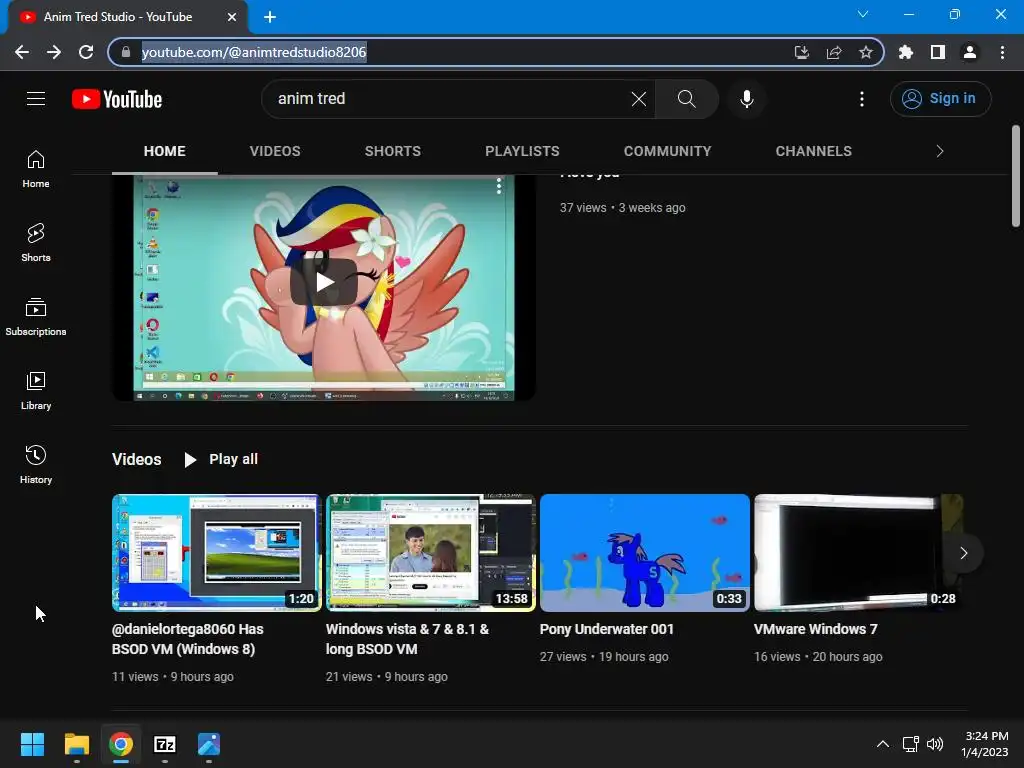Open a new browser tab
1024x768 pixels.
[270, 17]
